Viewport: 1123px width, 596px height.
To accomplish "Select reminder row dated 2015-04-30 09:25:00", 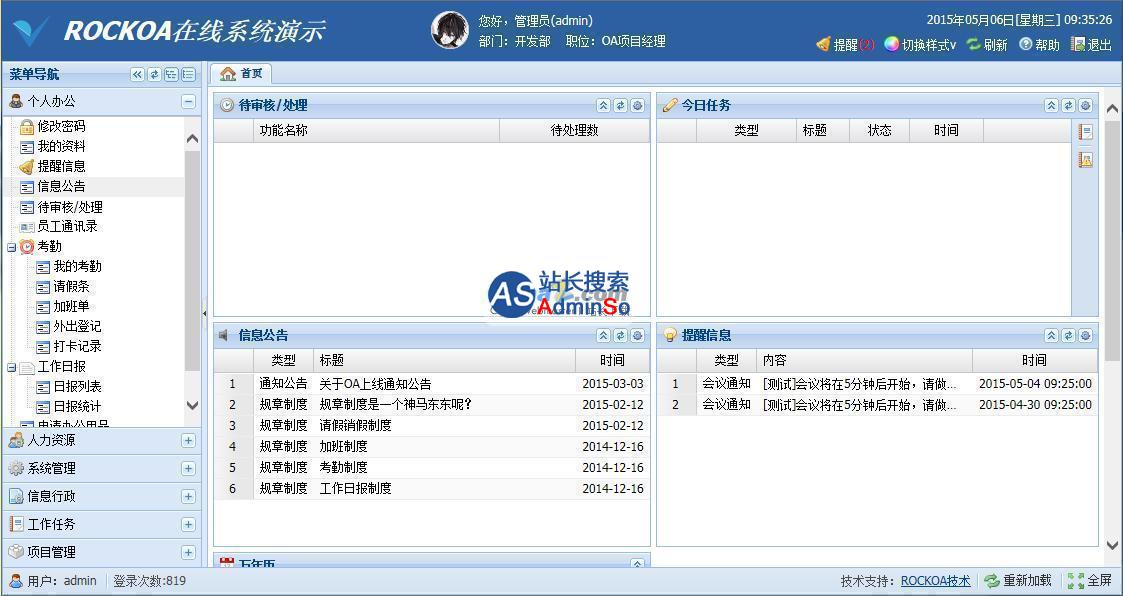I will pyautogui.click(x=877, y=405).
